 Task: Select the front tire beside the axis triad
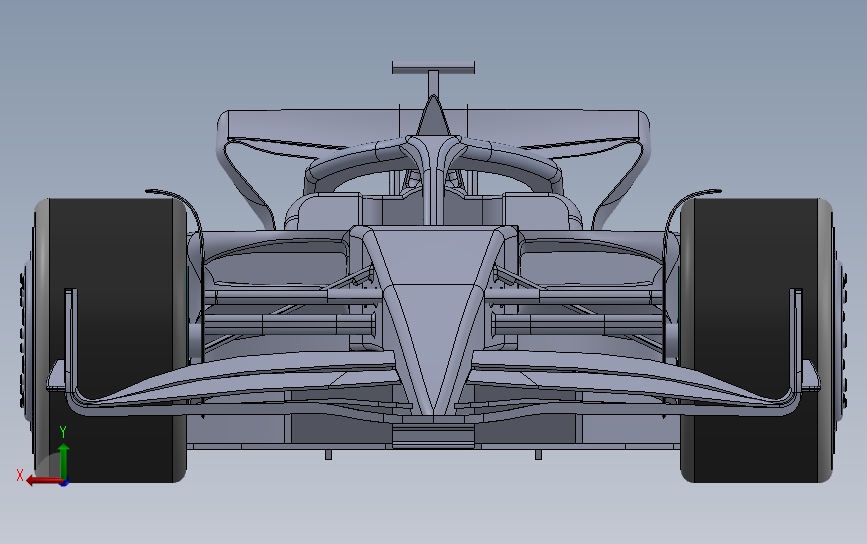tap(111, 340)
